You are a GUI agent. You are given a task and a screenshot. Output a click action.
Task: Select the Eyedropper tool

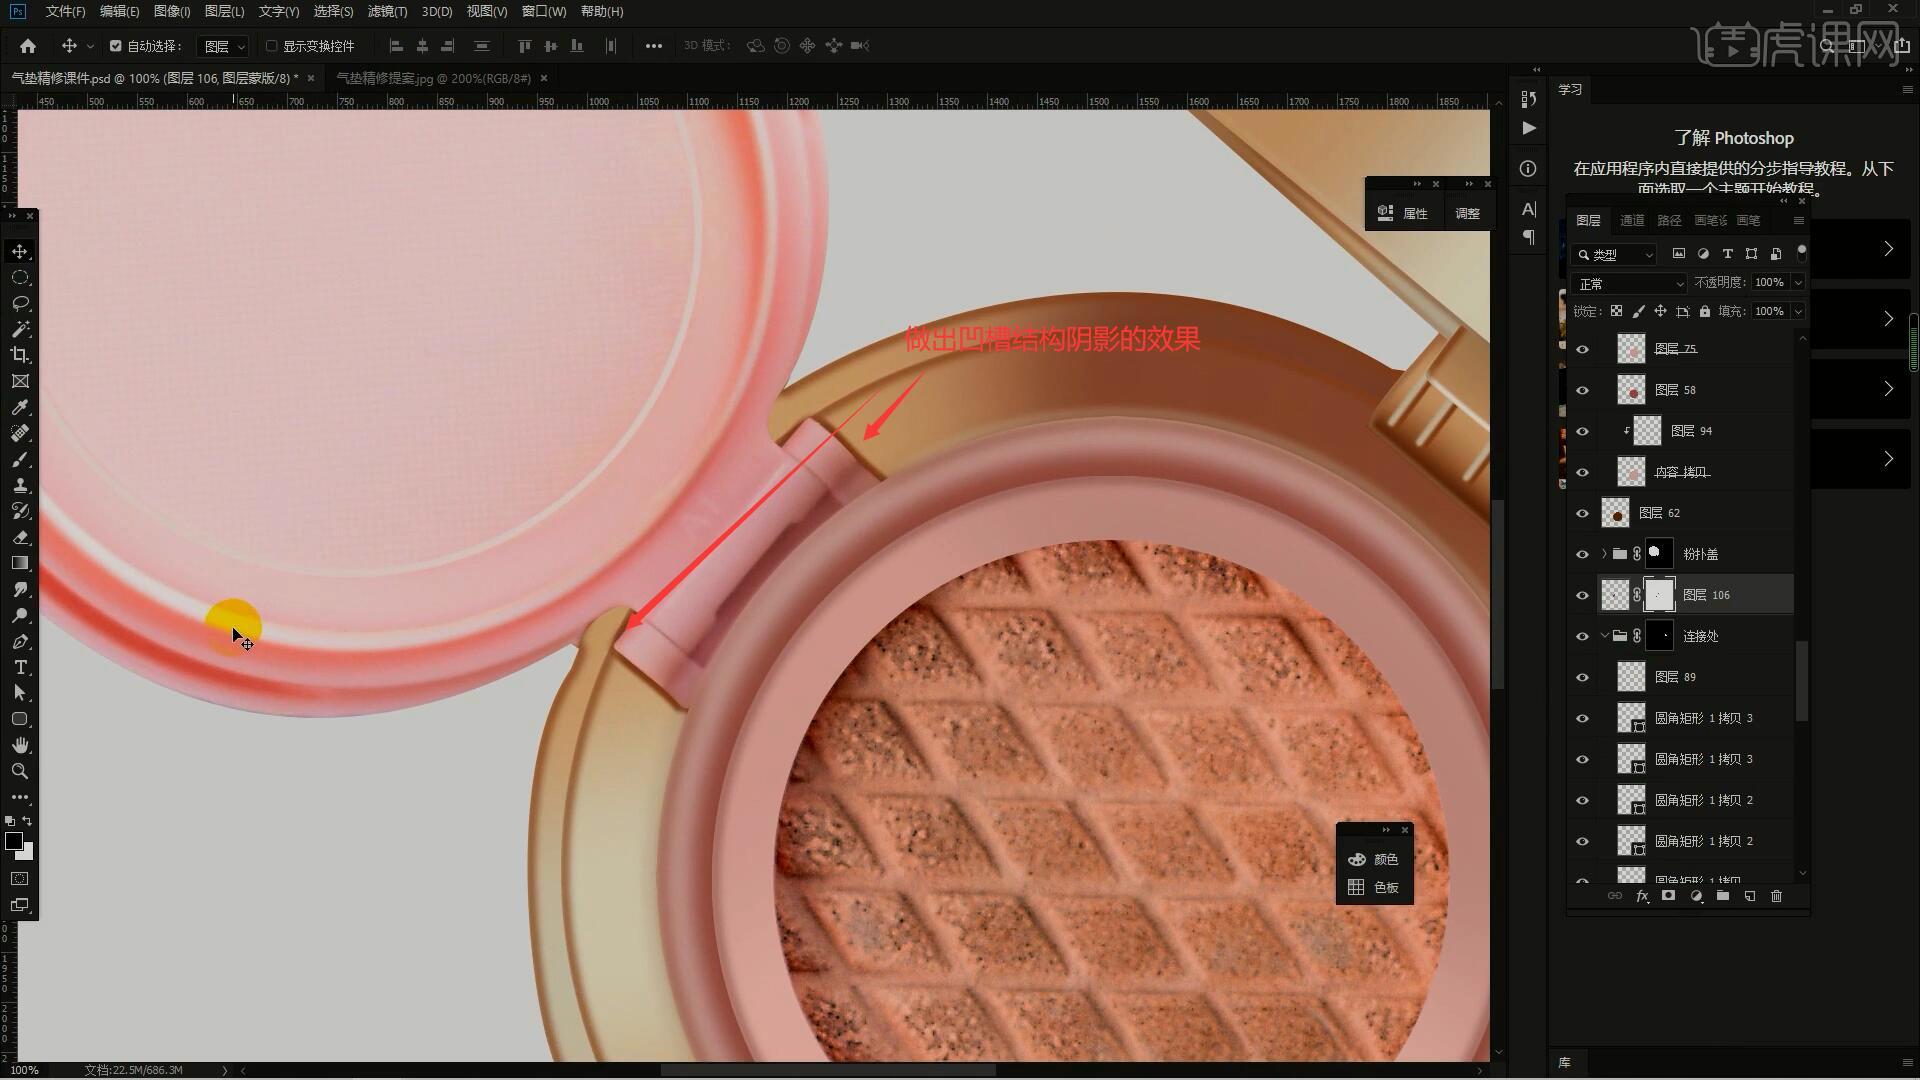pyautogui.click(x=20, y=407)
